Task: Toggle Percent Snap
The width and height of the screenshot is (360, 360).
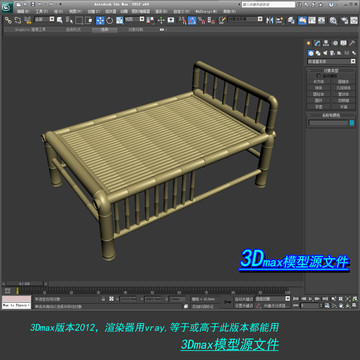Action: [201, 20]
